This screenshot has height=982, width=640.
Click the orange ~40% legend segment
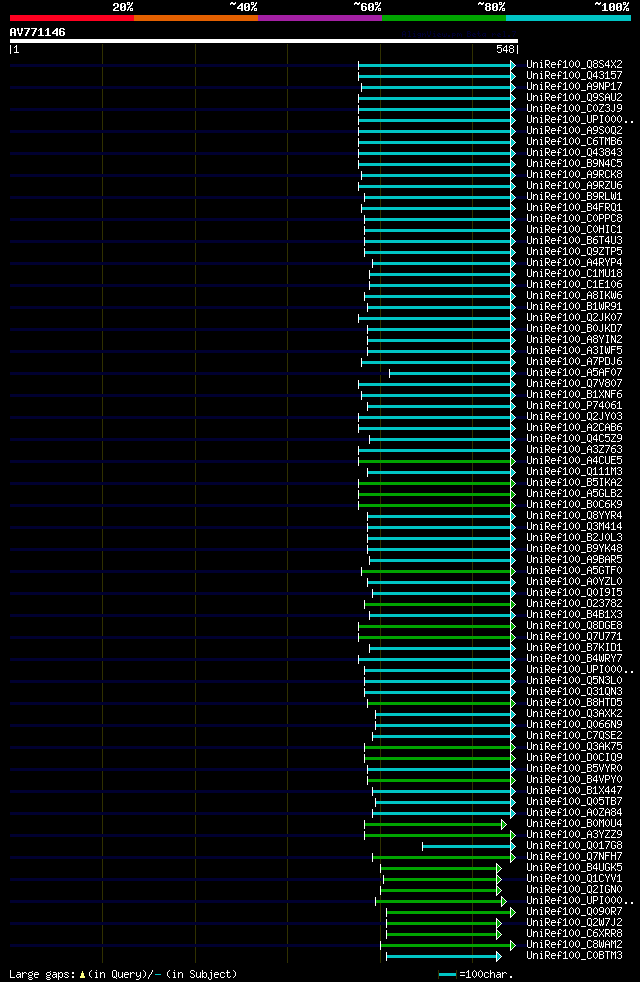196,18
